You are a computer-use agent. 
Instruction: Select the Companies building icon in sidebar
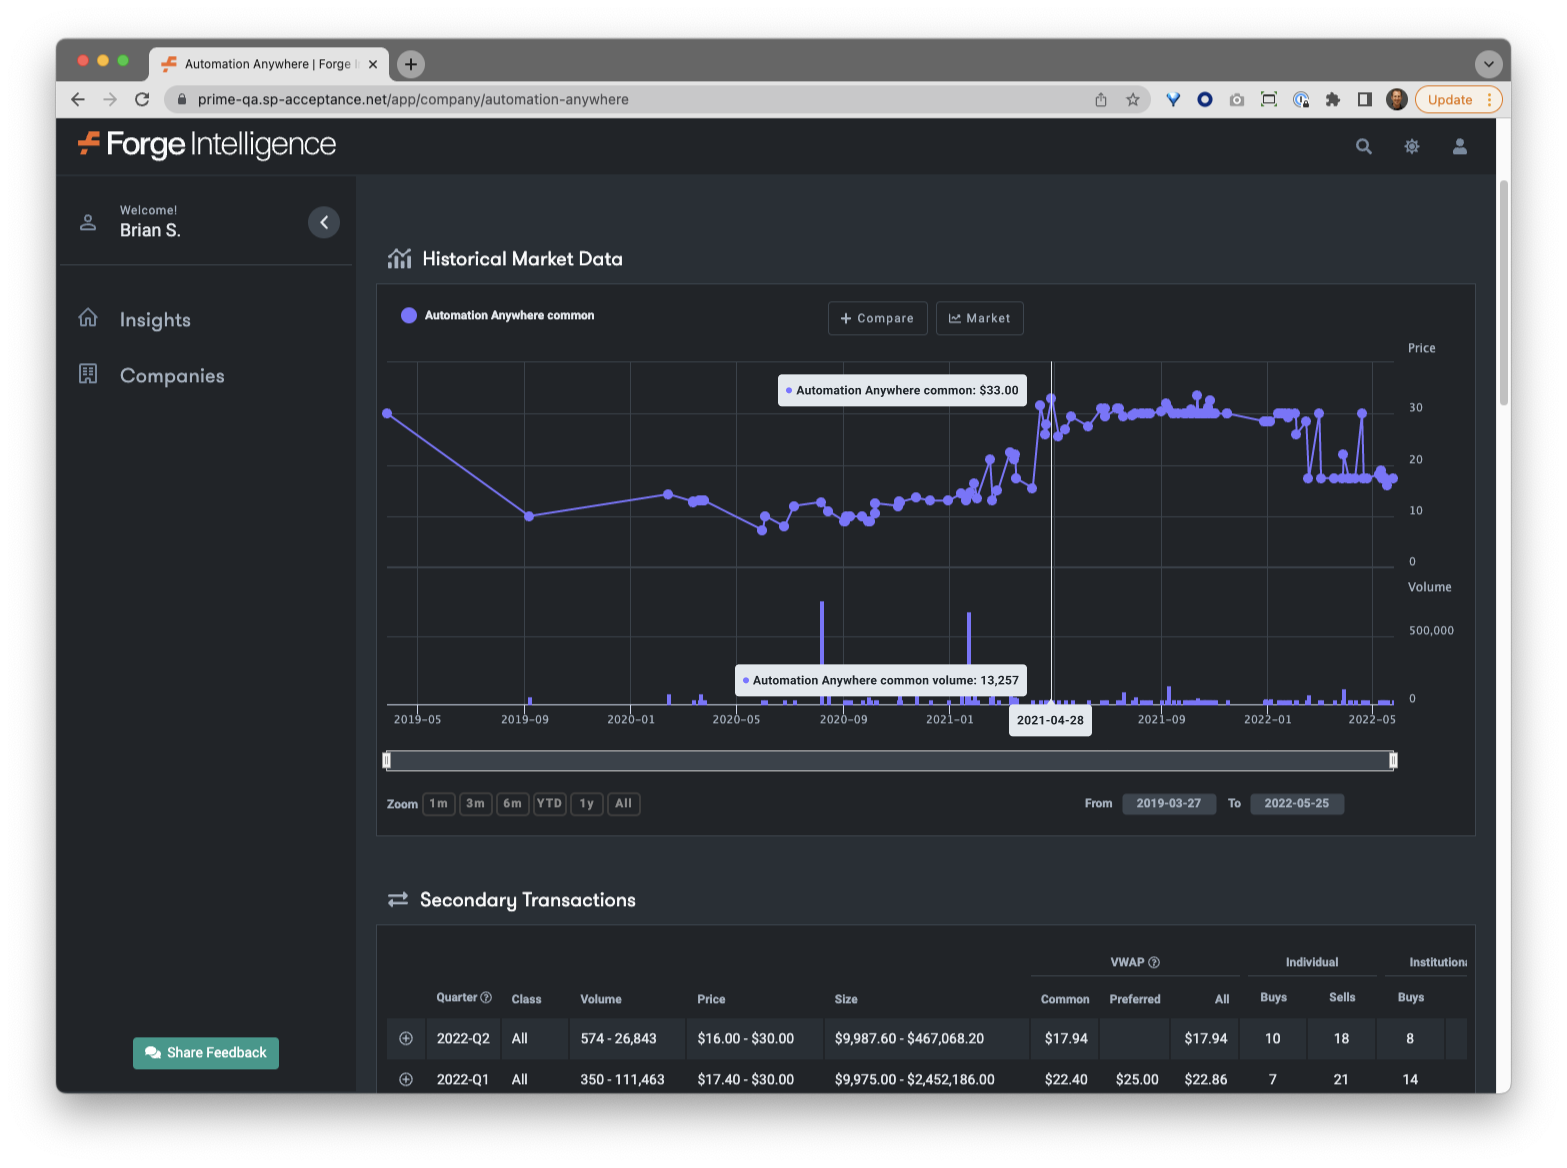(x=88, y=374)
